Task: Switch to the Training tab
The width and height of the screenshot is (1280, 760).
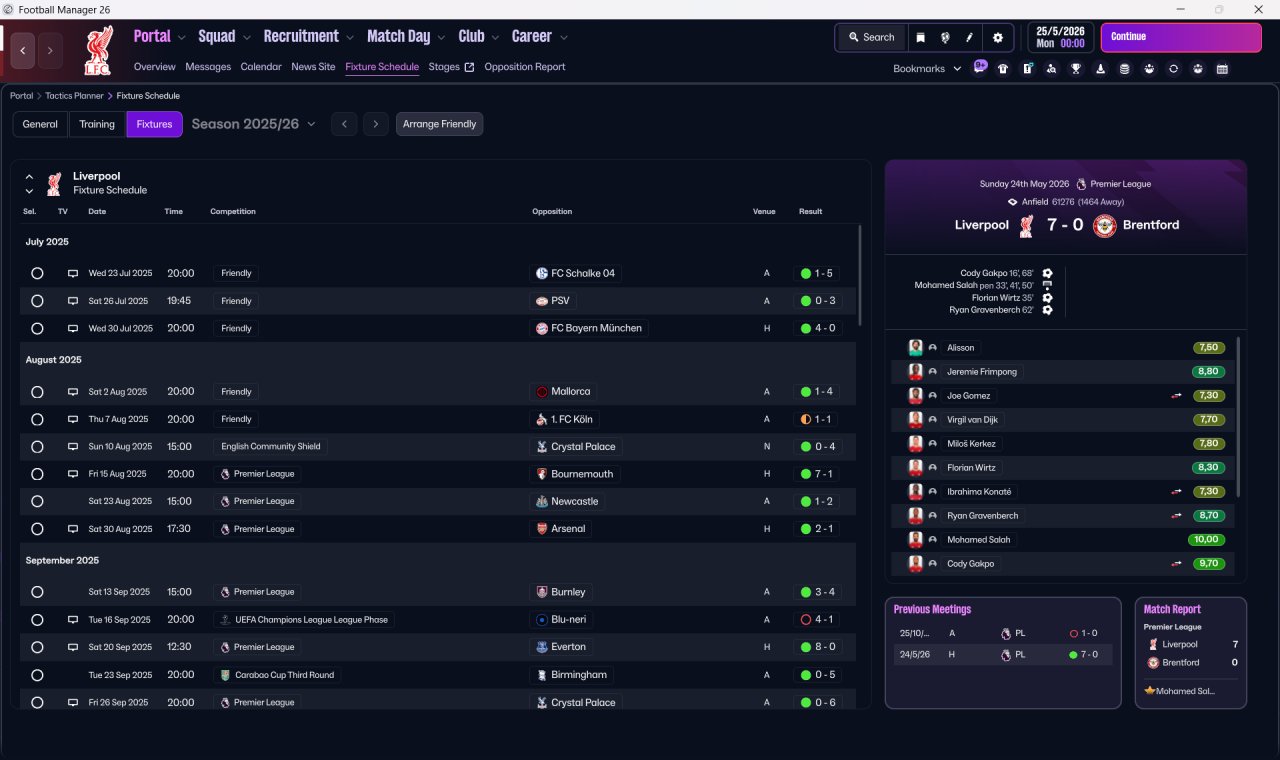Action: [x=97, y=124]
